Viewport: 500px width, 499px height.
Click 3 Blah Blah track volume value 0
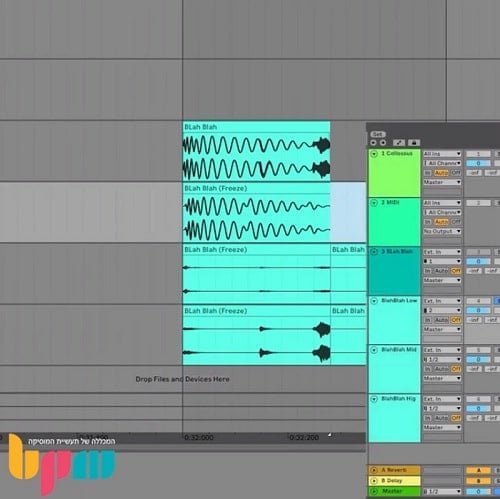[x=478, y=261]
